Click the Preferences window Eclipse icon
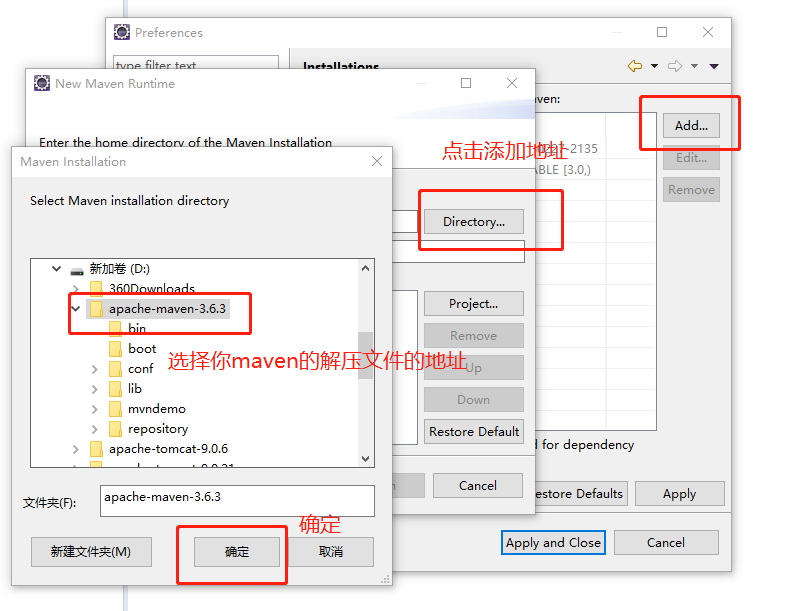785x611 pixels. 122,32
